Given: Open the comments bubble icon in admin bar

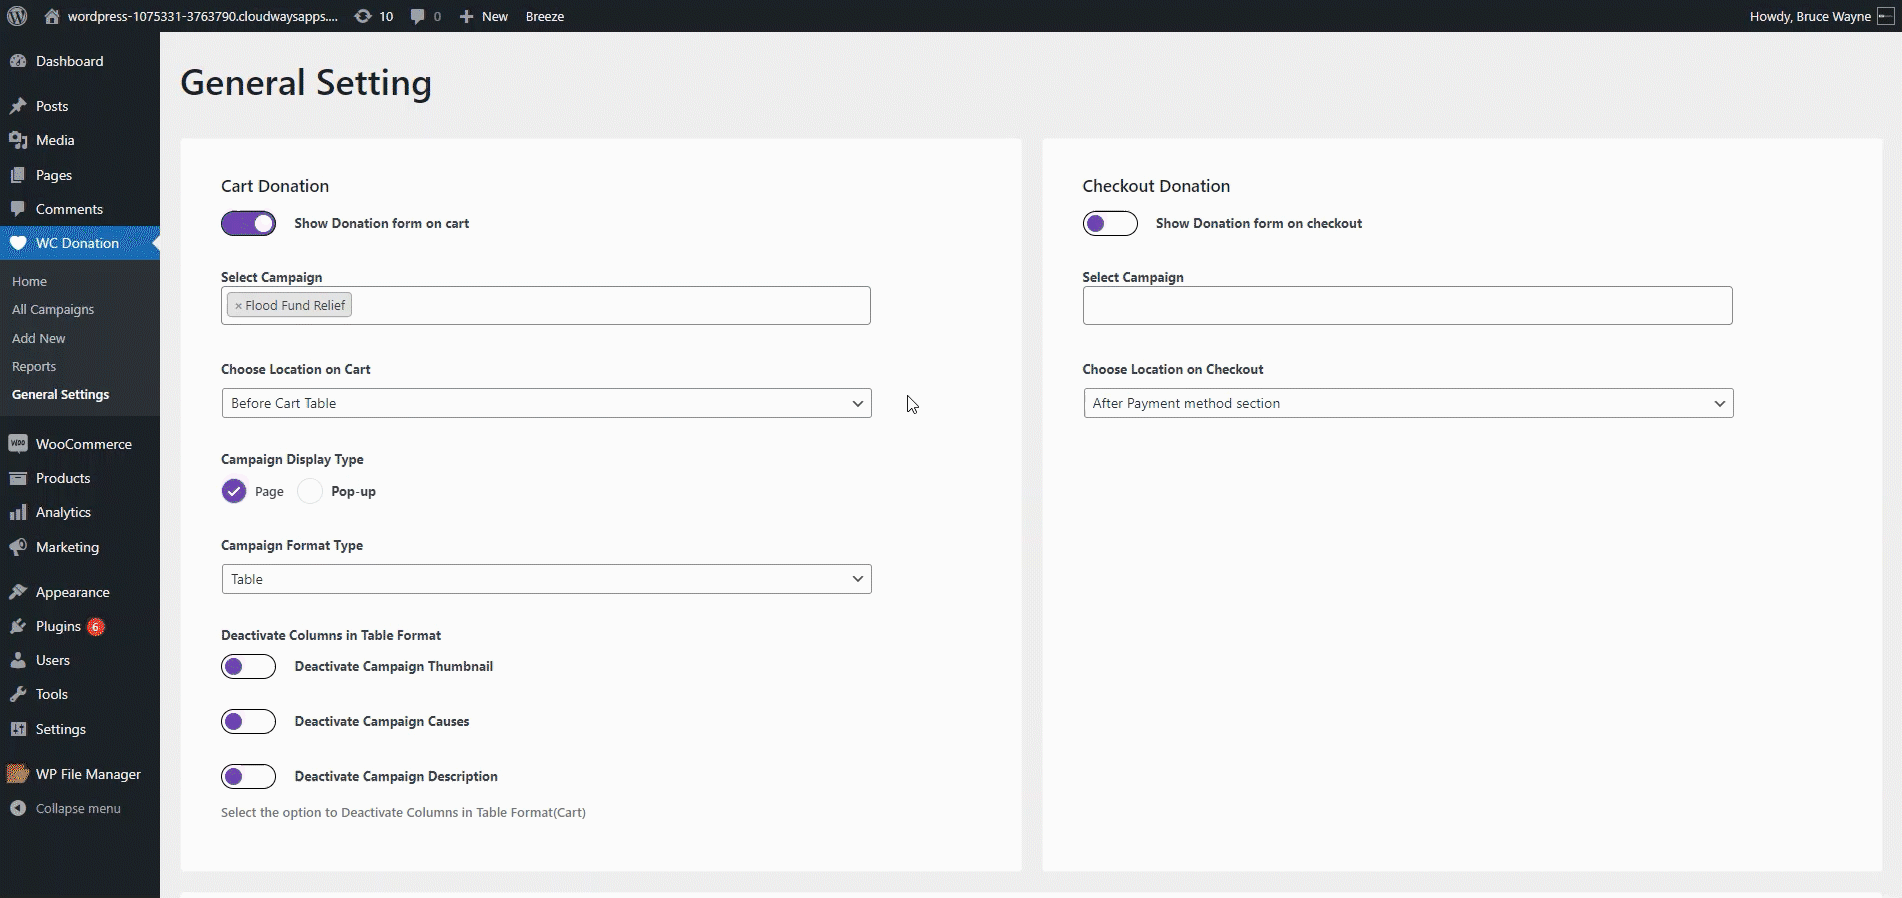Looking at the screenshot, I should tap(418, 16).
